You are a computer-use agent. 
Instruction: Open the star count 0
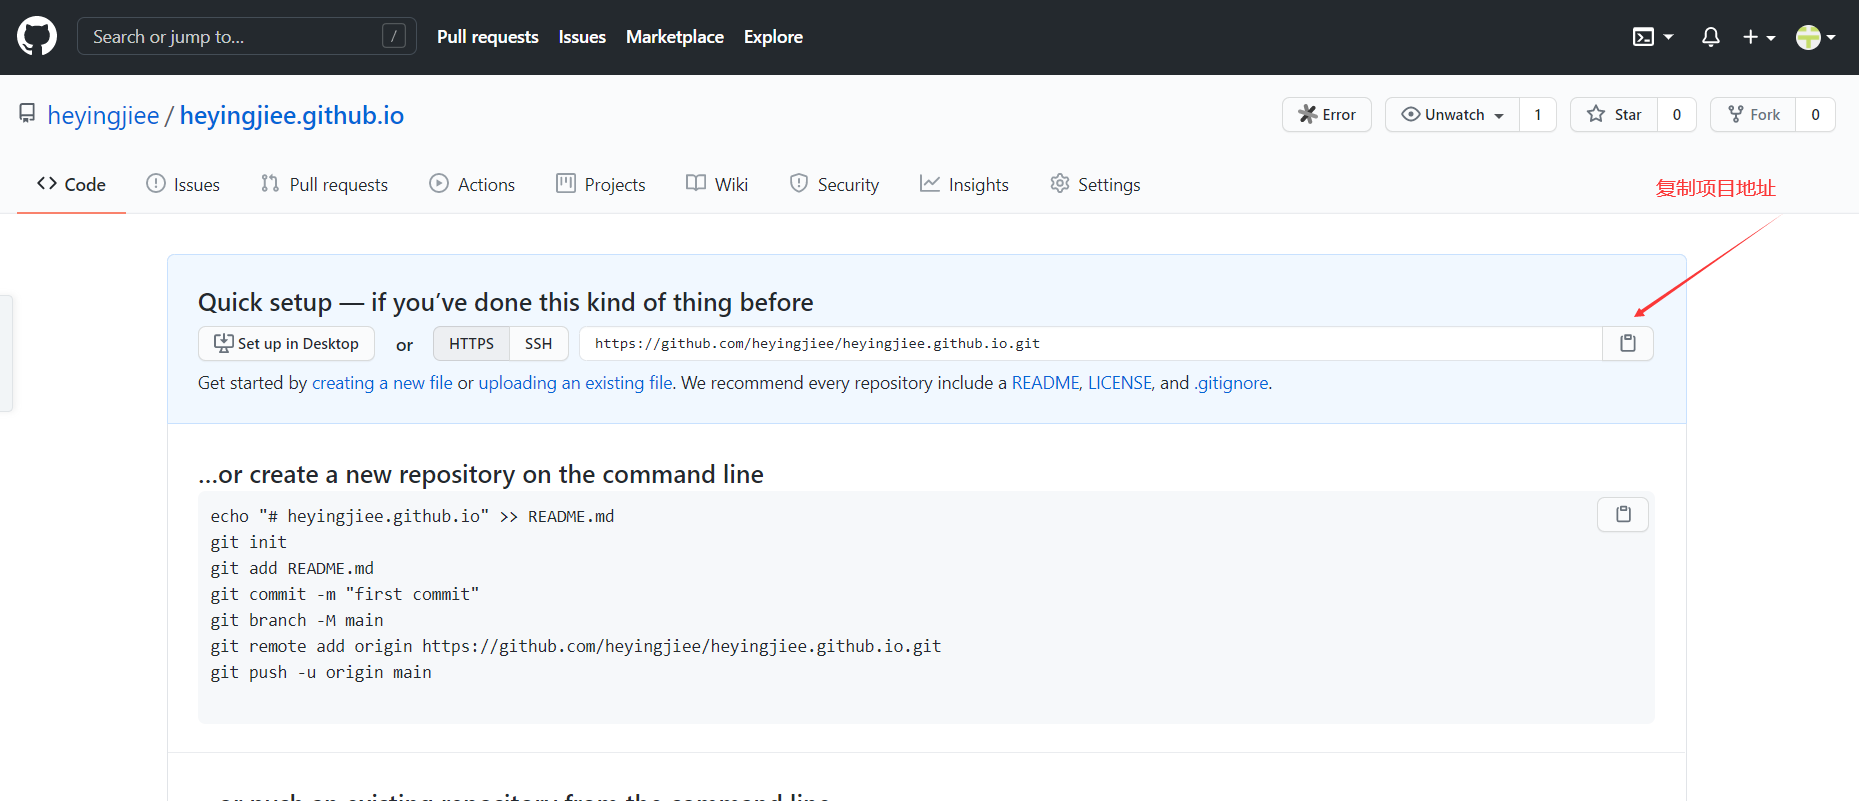click(x=1677, y=115)
